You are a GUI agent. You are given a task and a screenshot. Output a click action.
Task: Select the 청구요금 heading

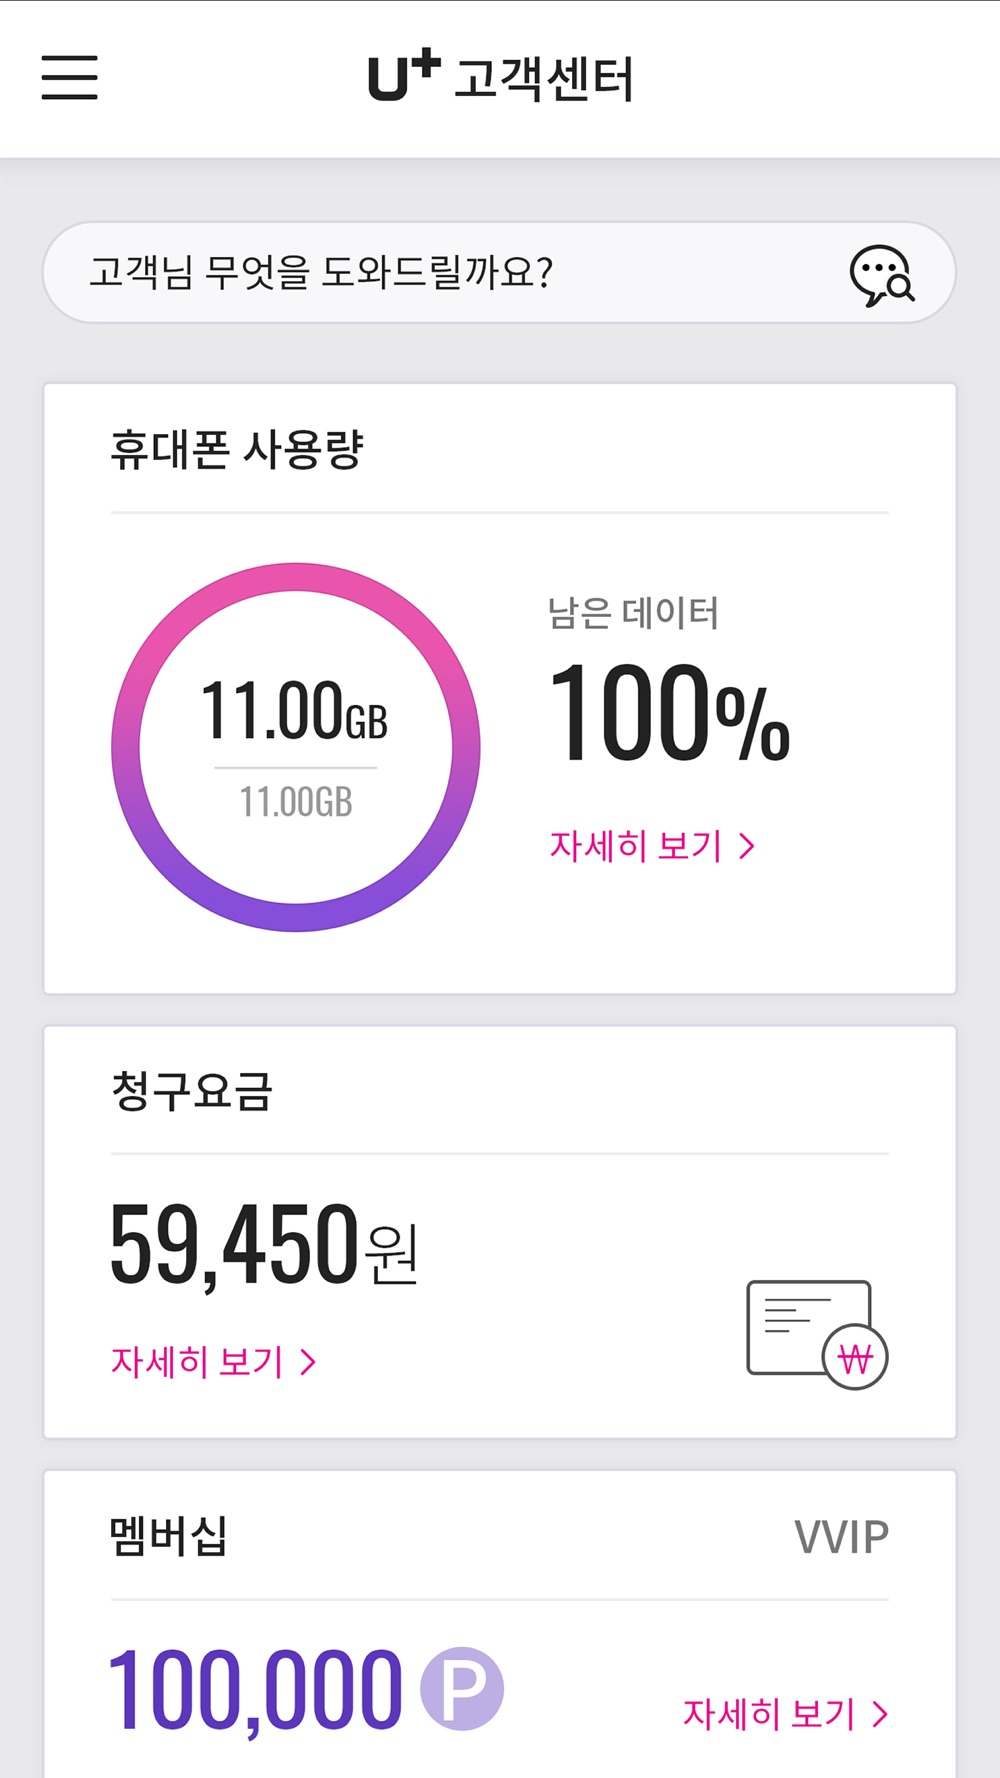191,1091
